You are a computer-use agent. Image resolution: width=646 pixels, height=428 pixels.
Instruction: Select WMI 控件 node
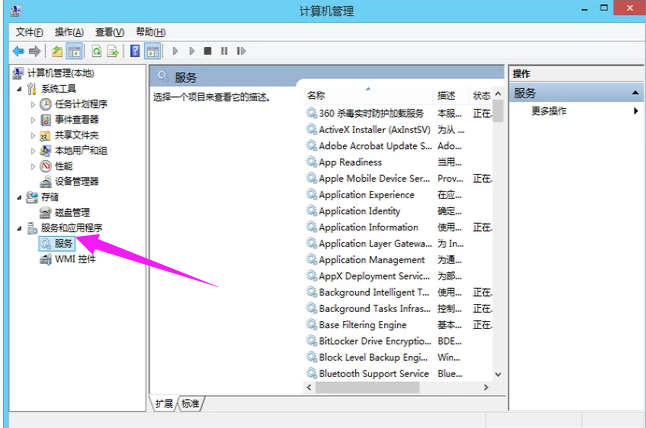pos(75,259)
